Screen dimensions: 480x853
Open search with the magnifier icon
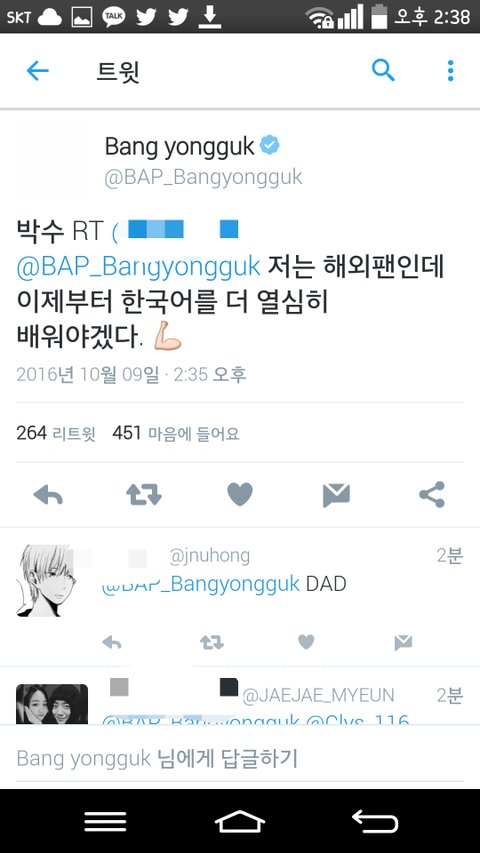[x=383, y=71]
